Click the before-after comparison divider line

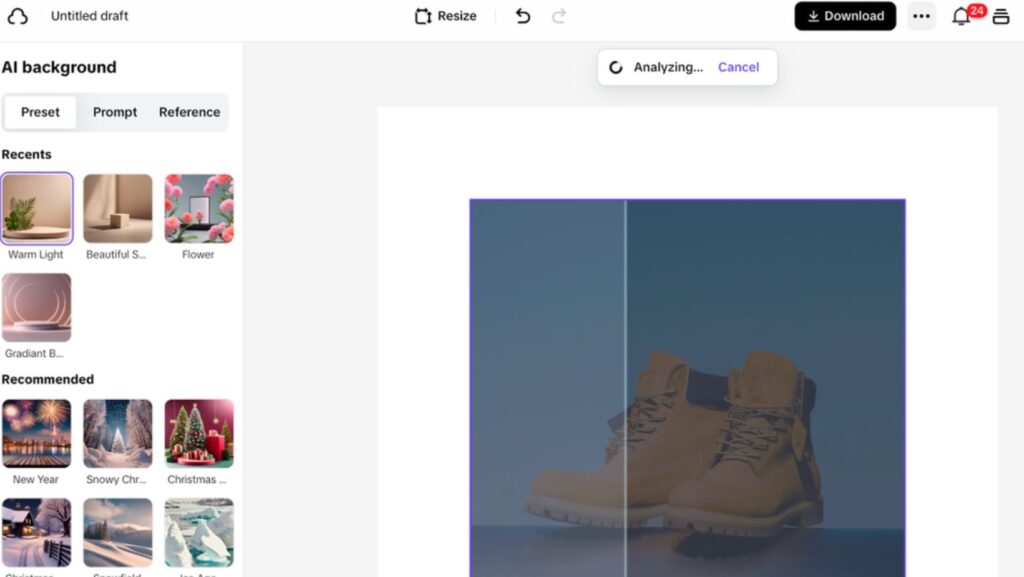tap(626, 388)
